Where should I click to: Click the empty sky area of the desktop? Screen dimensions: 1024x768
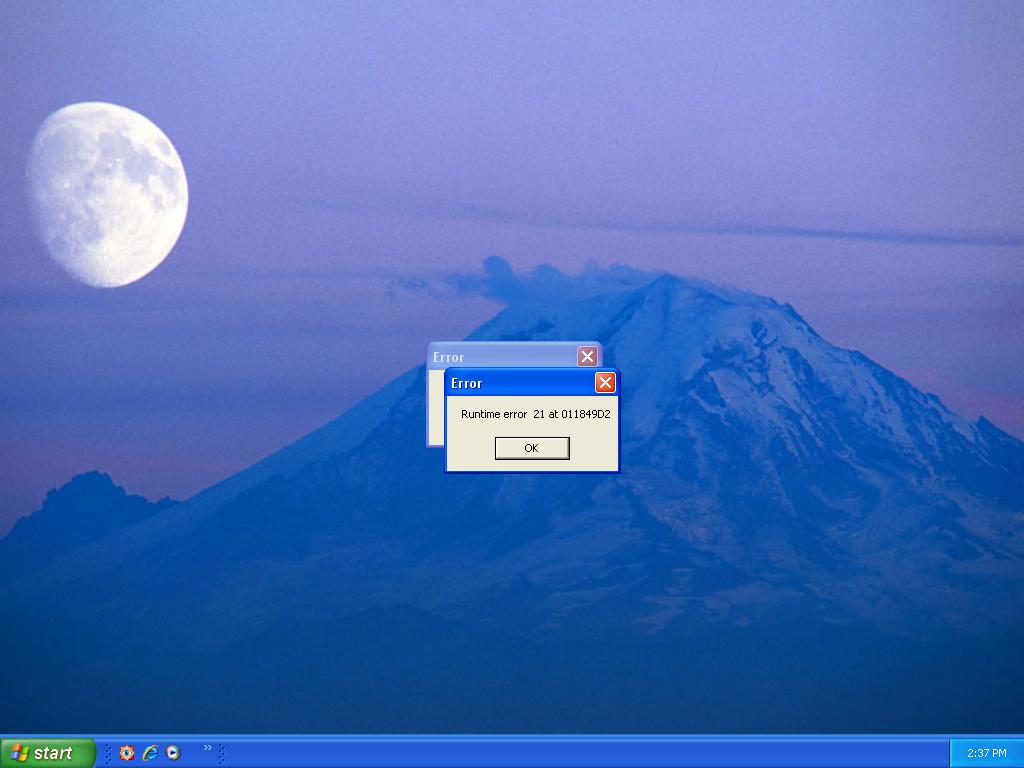pyautogui.click(x=600, y=100)
